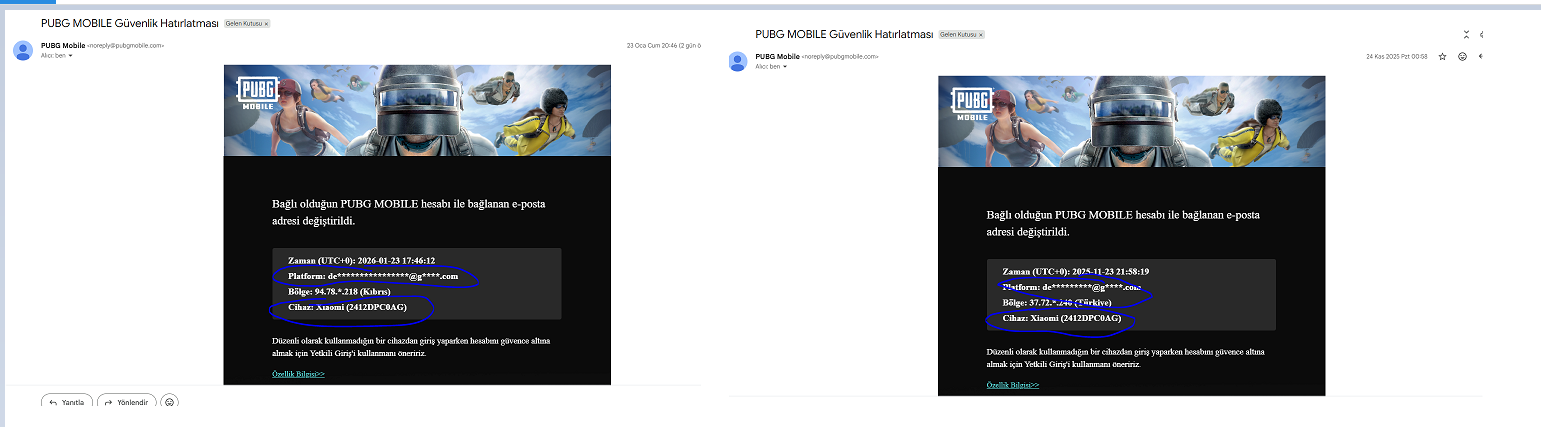This screenshot has width=1541, height=427.
Task: Click the 24 Kas 2025 Paz 00:58 timestamp
Action: 1397,57
